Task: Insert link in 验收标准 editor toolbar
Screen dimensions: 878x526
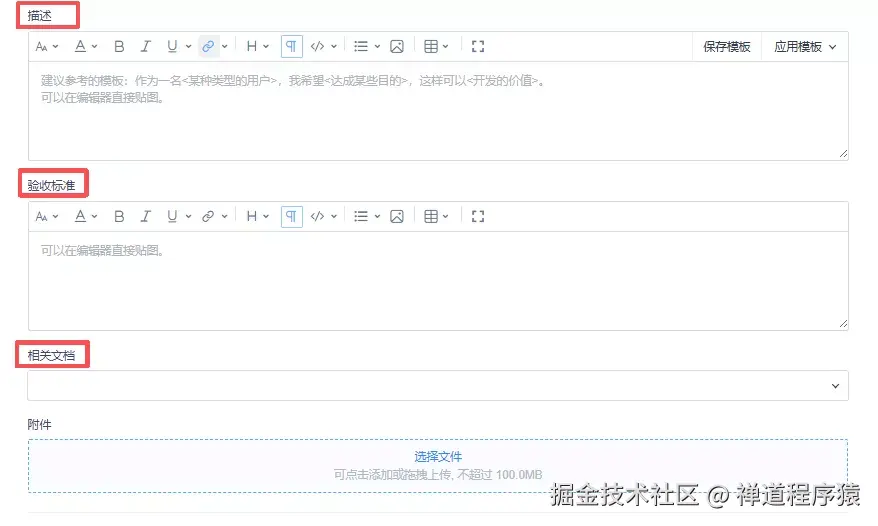Action: click(208, 216)
